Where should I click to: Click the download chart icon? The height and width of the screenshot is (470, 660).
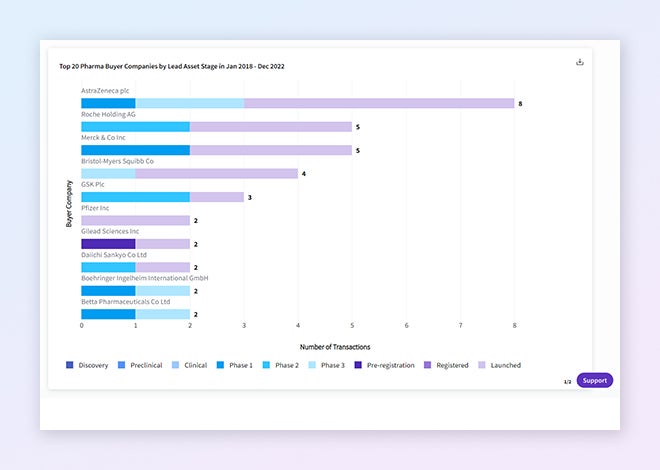tap(579, 62)
